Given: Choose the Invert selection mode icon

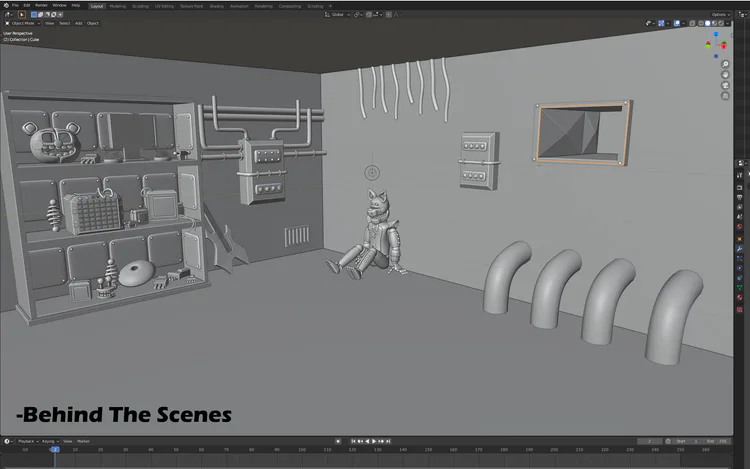Looking at the screenshot, I should 54,14.
